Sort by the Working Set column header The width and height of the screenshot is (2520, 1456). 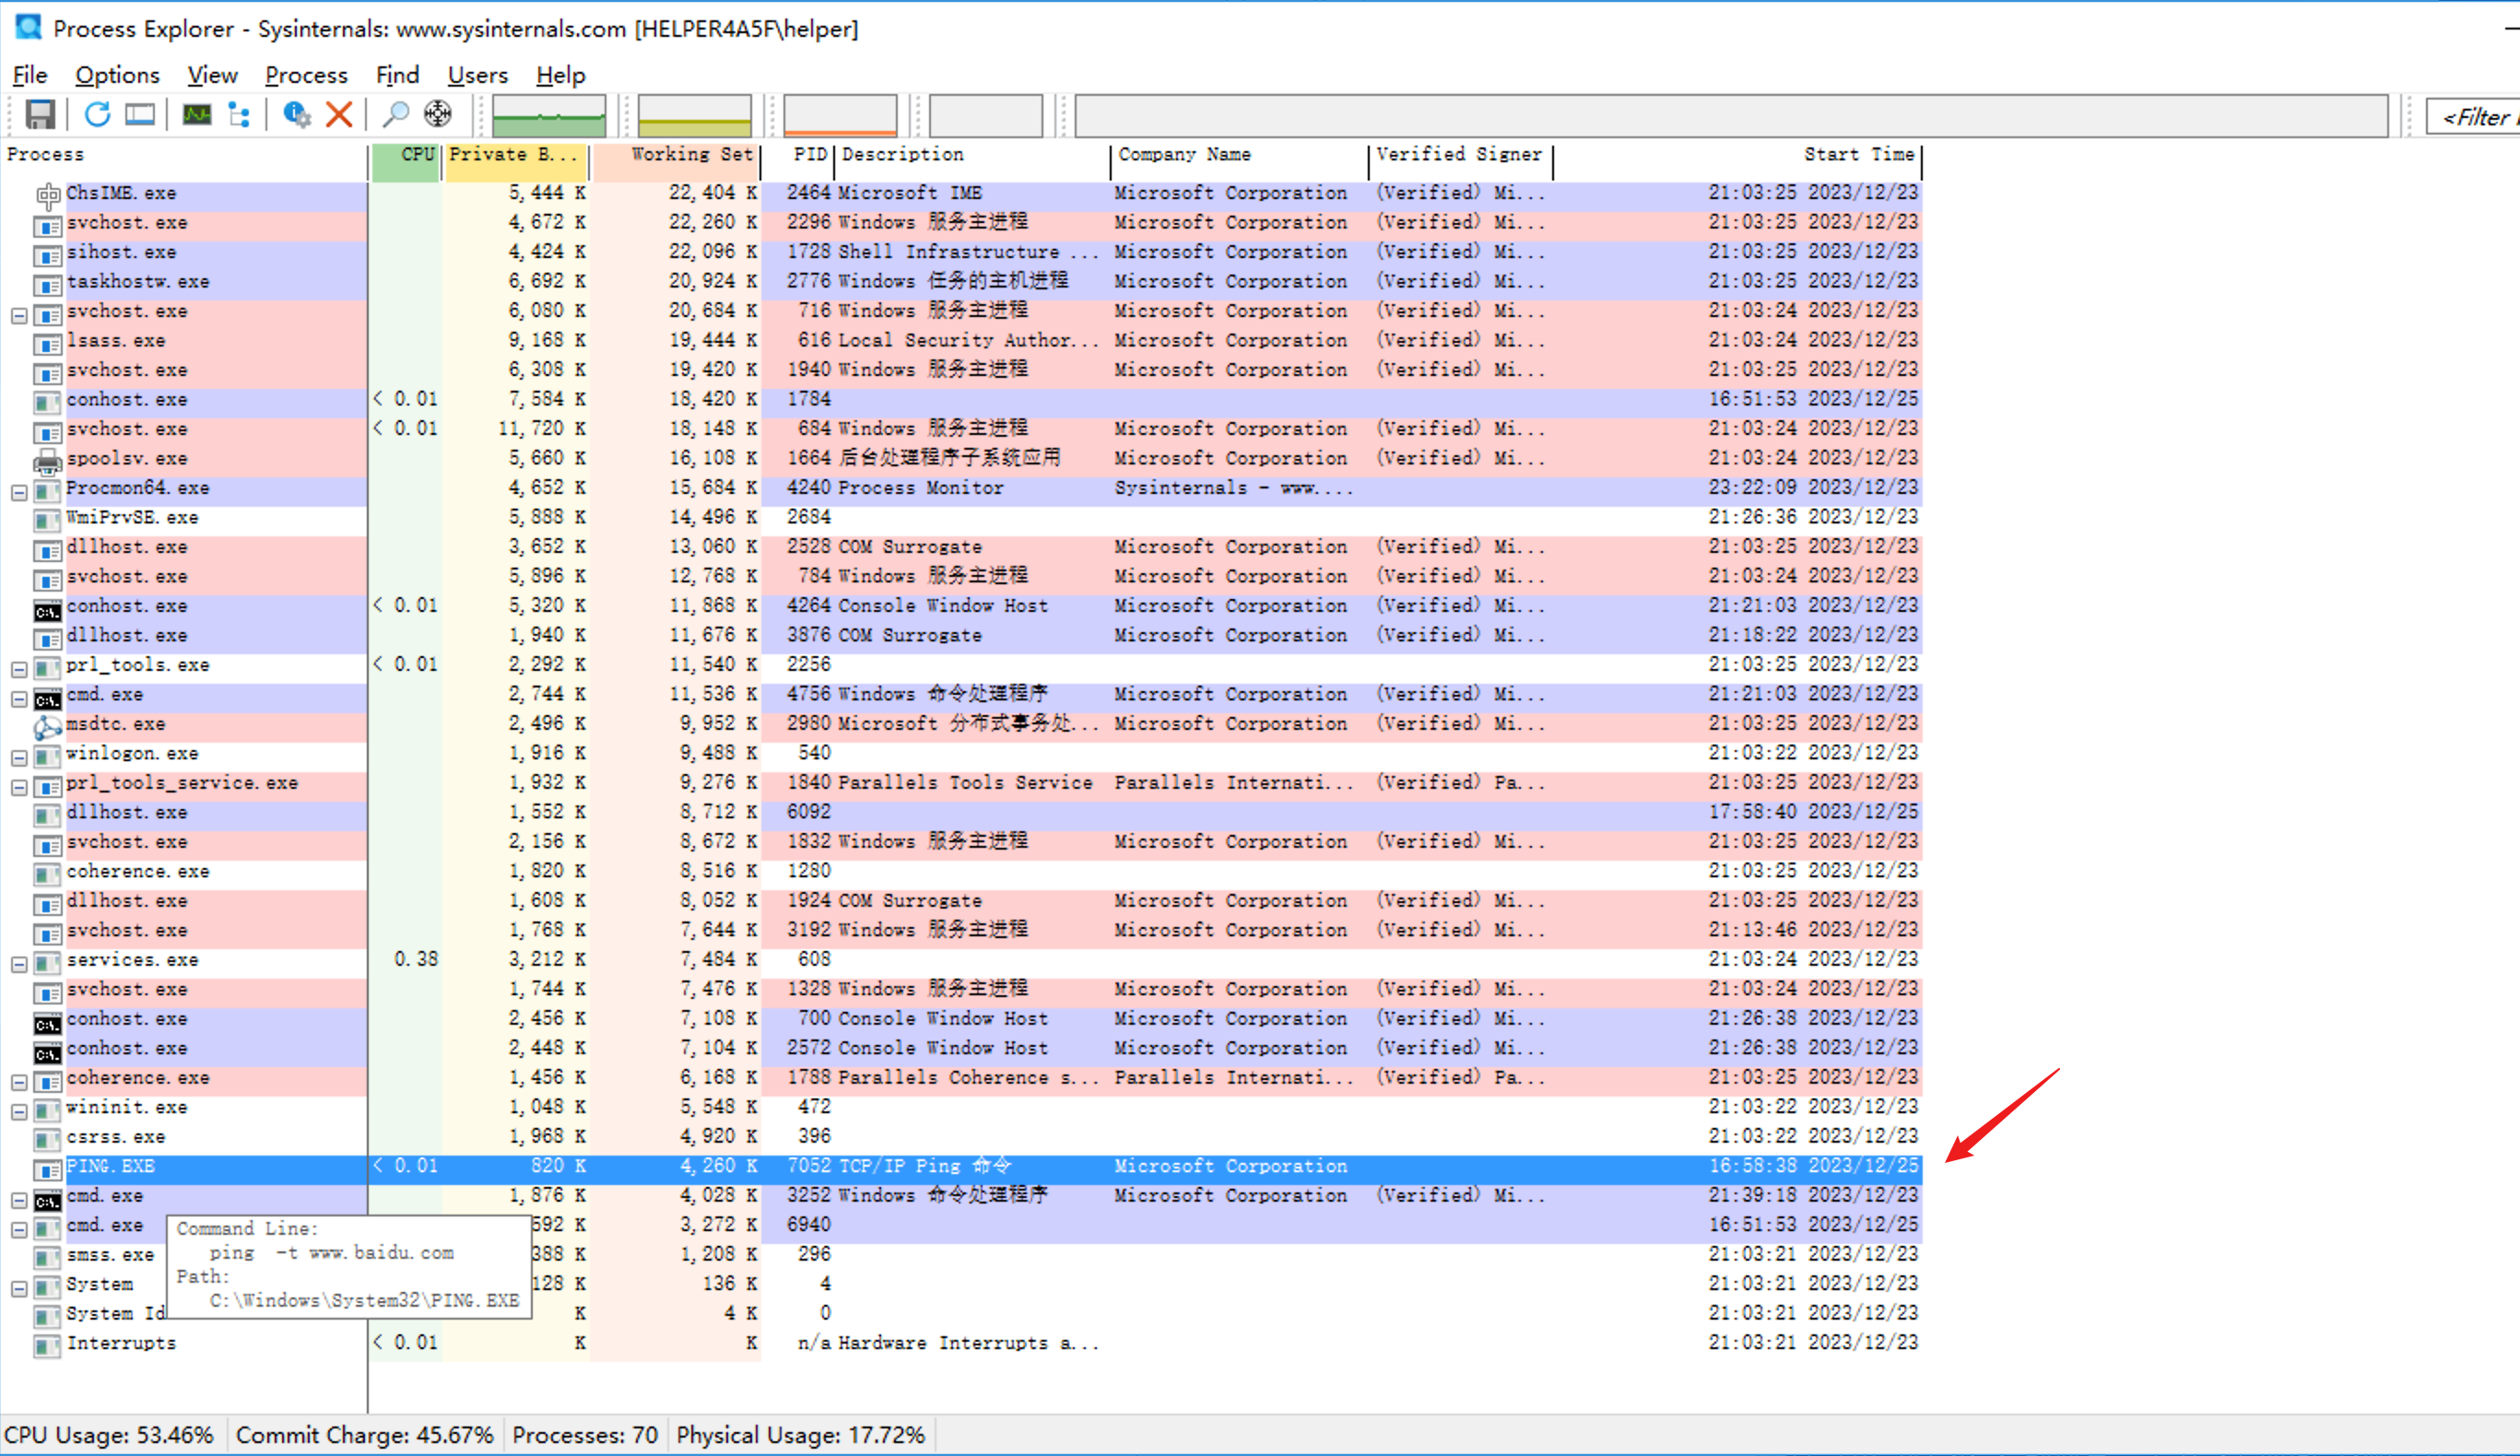(x=690, y=154)
